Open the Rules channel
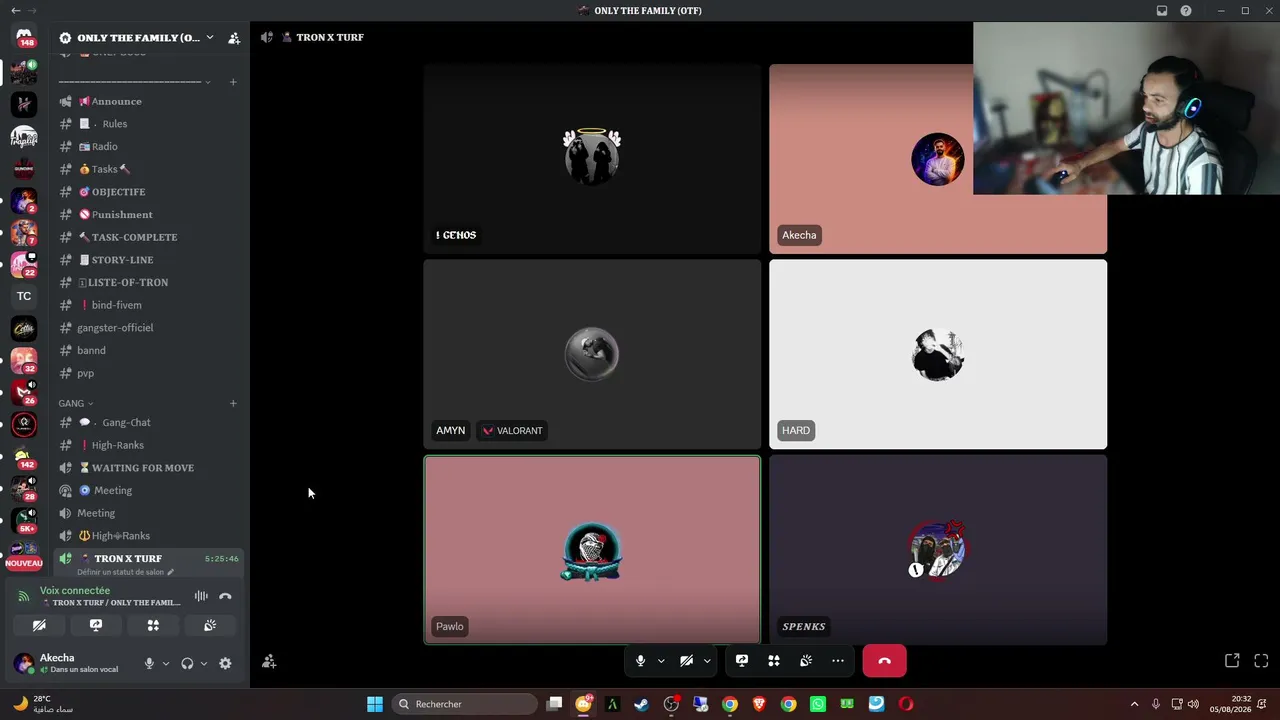The image size is (1280, 720). pyautogui.click(x=148, y=124)
